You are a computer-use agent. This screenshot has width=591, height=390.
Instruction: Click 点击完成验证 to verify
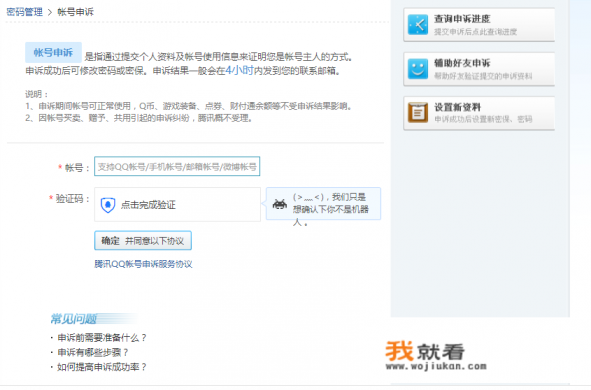148,205
